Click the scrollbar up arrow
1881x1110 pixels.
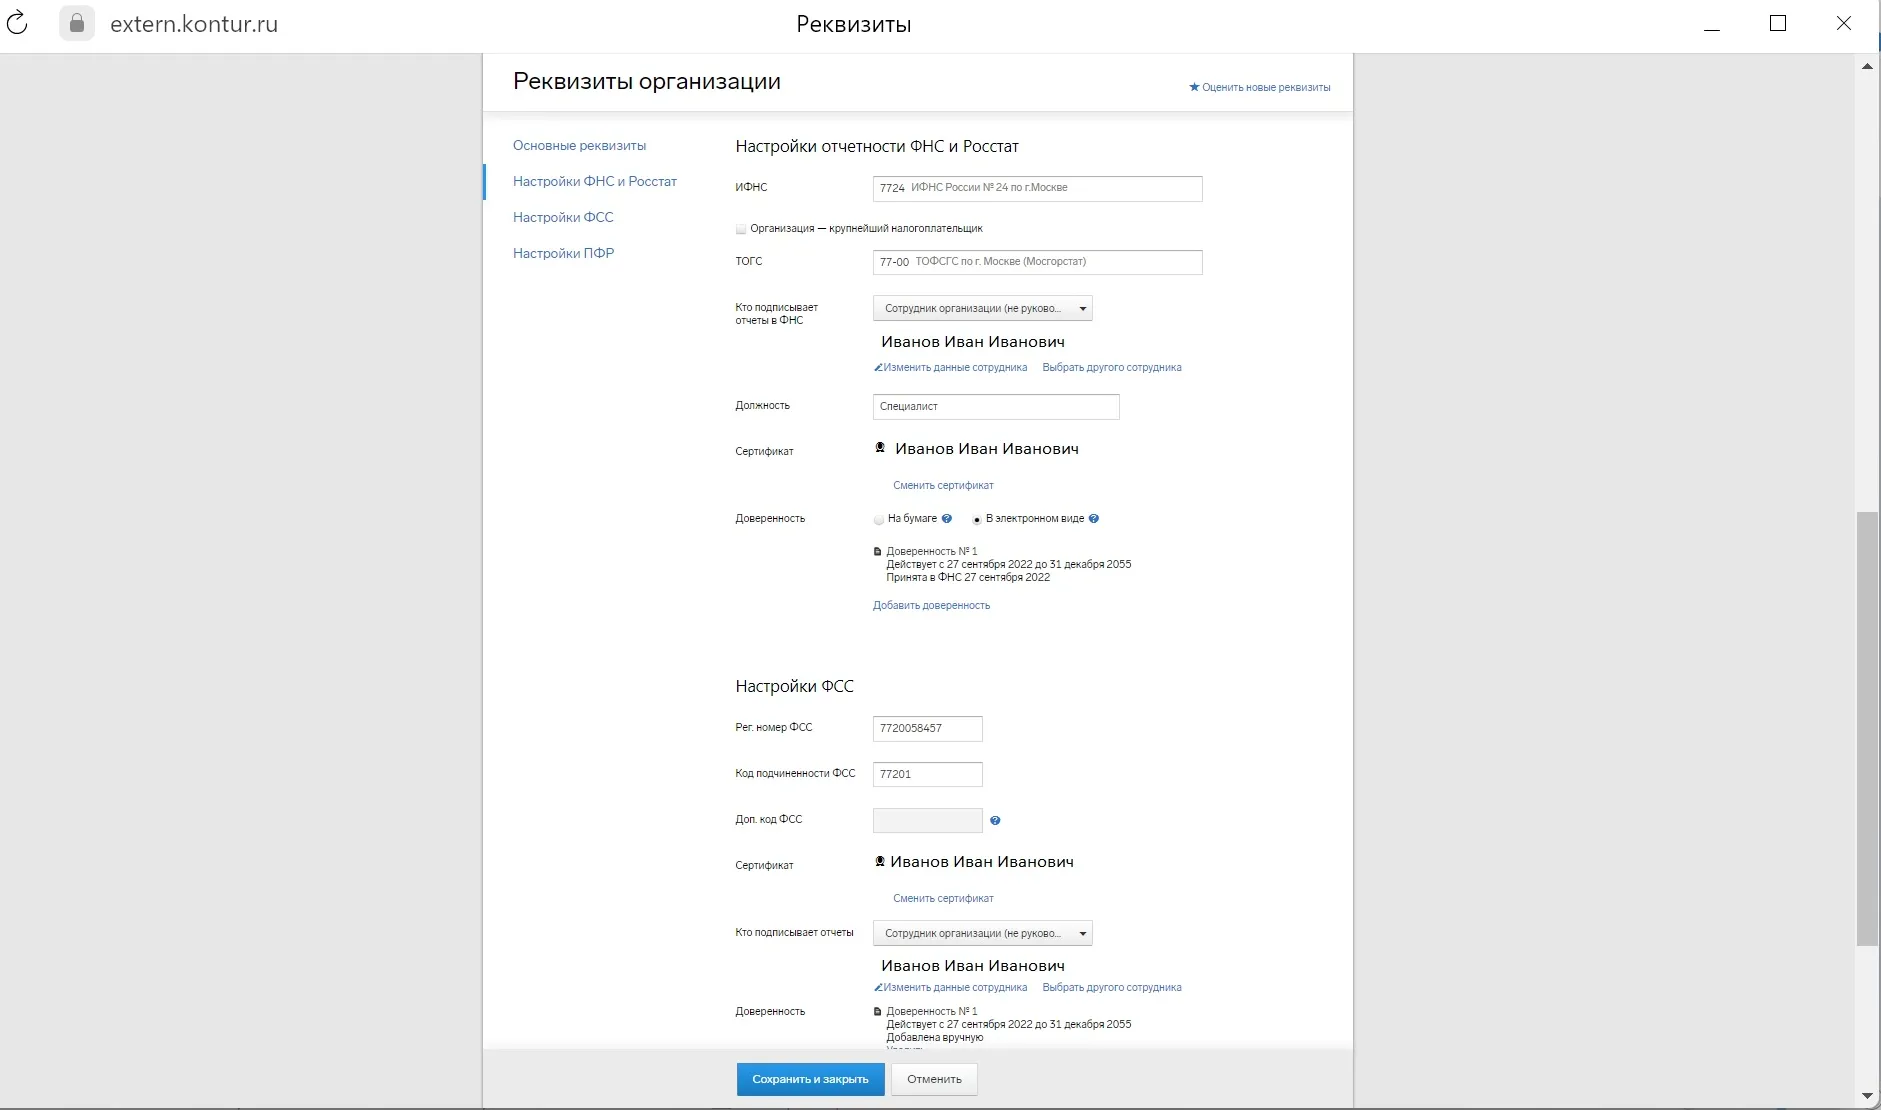pos(1866,66)
